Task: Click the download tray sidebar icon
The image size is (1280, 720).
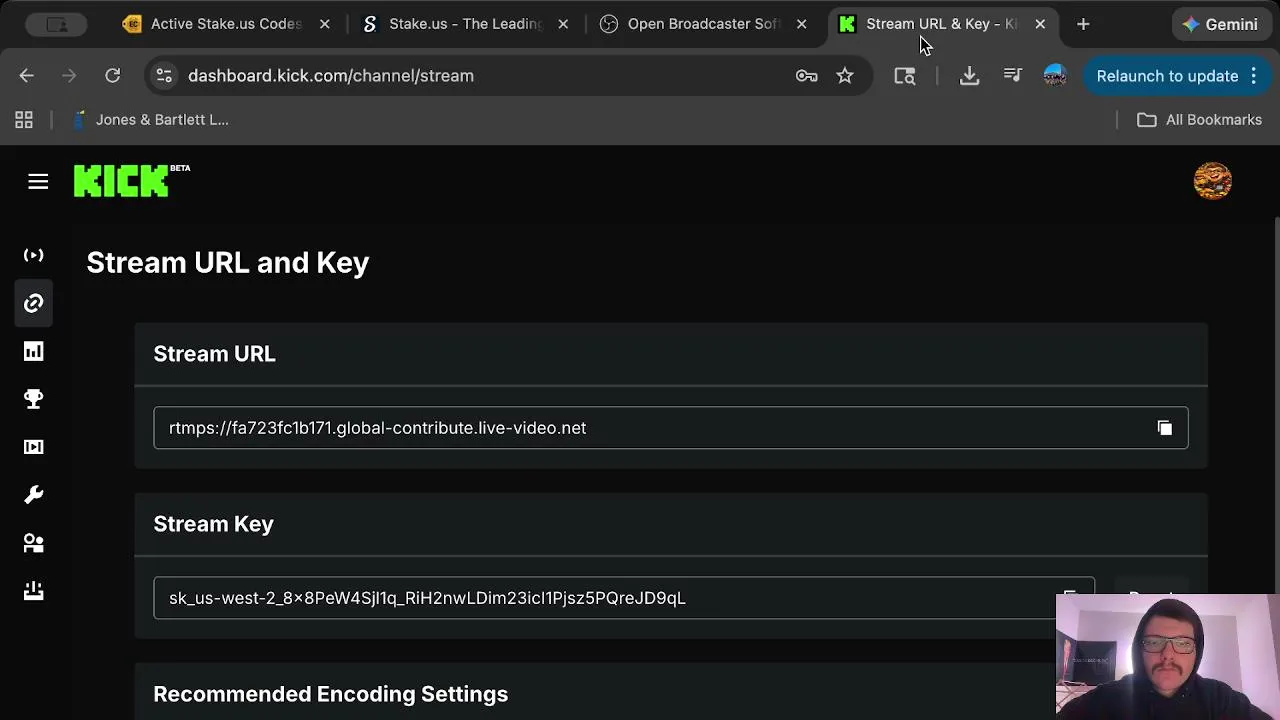Action: tap(34, 591)
